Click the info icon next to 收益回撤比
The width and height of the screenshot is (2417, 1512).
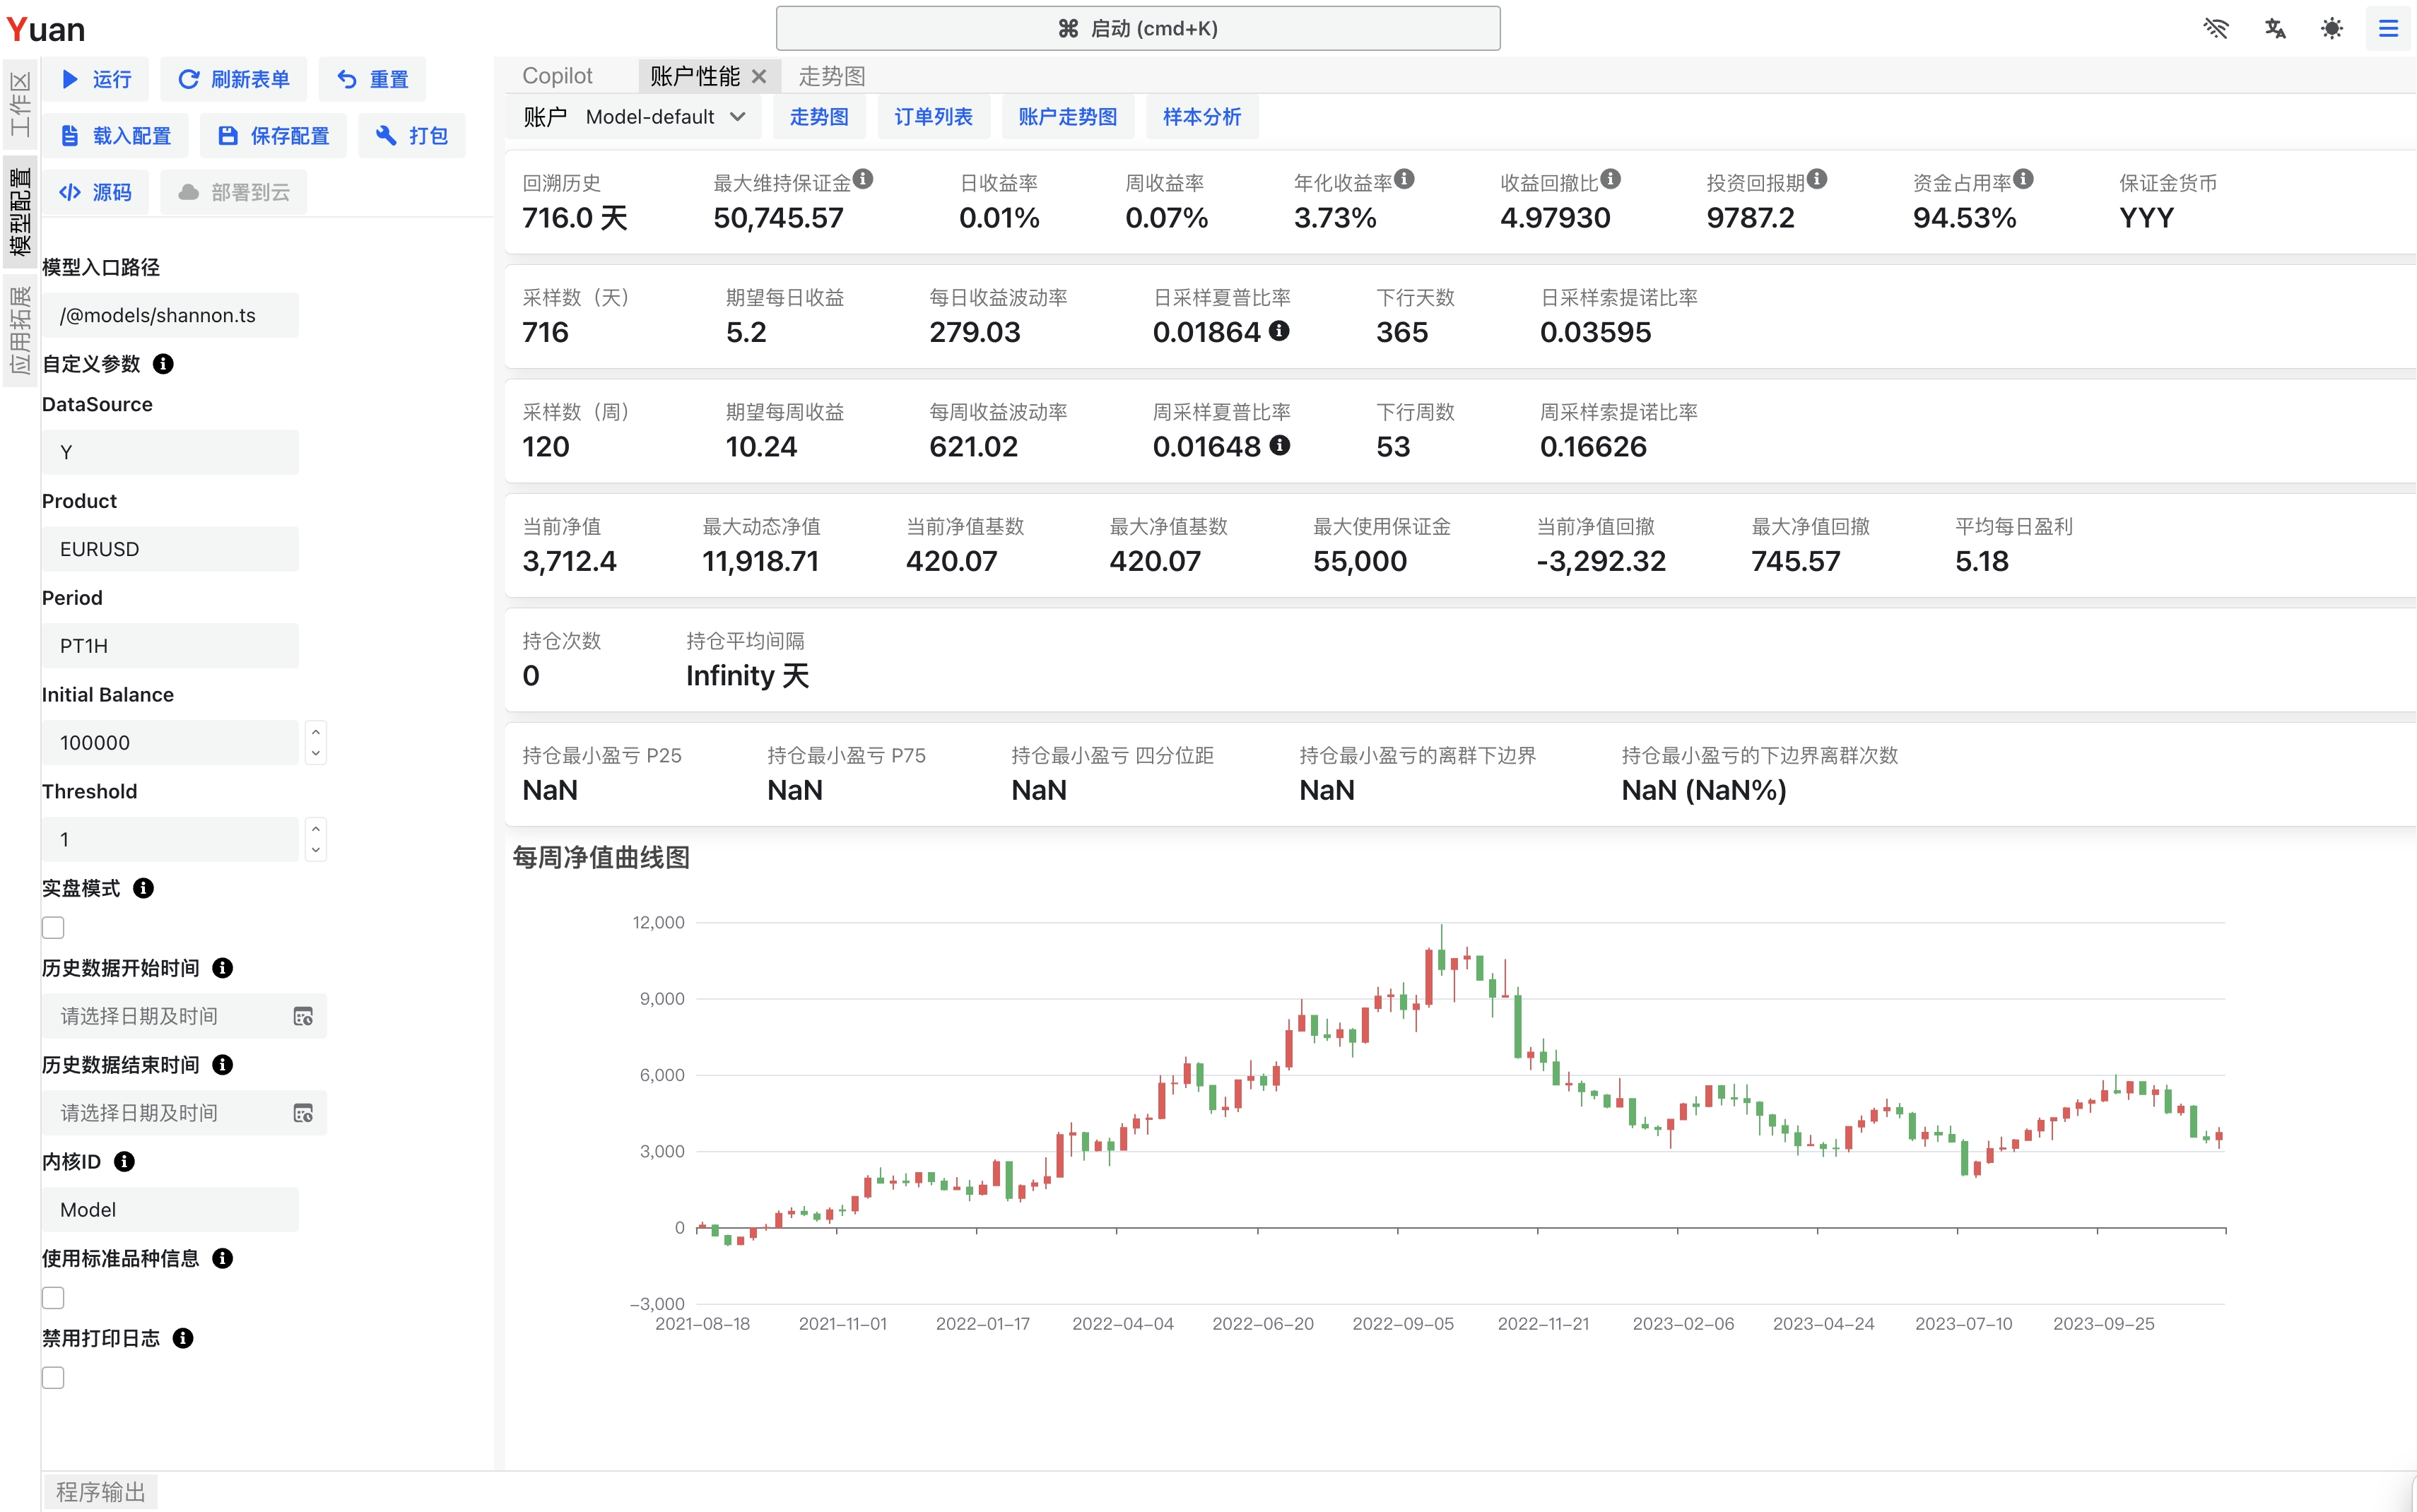pos(1610,179)
